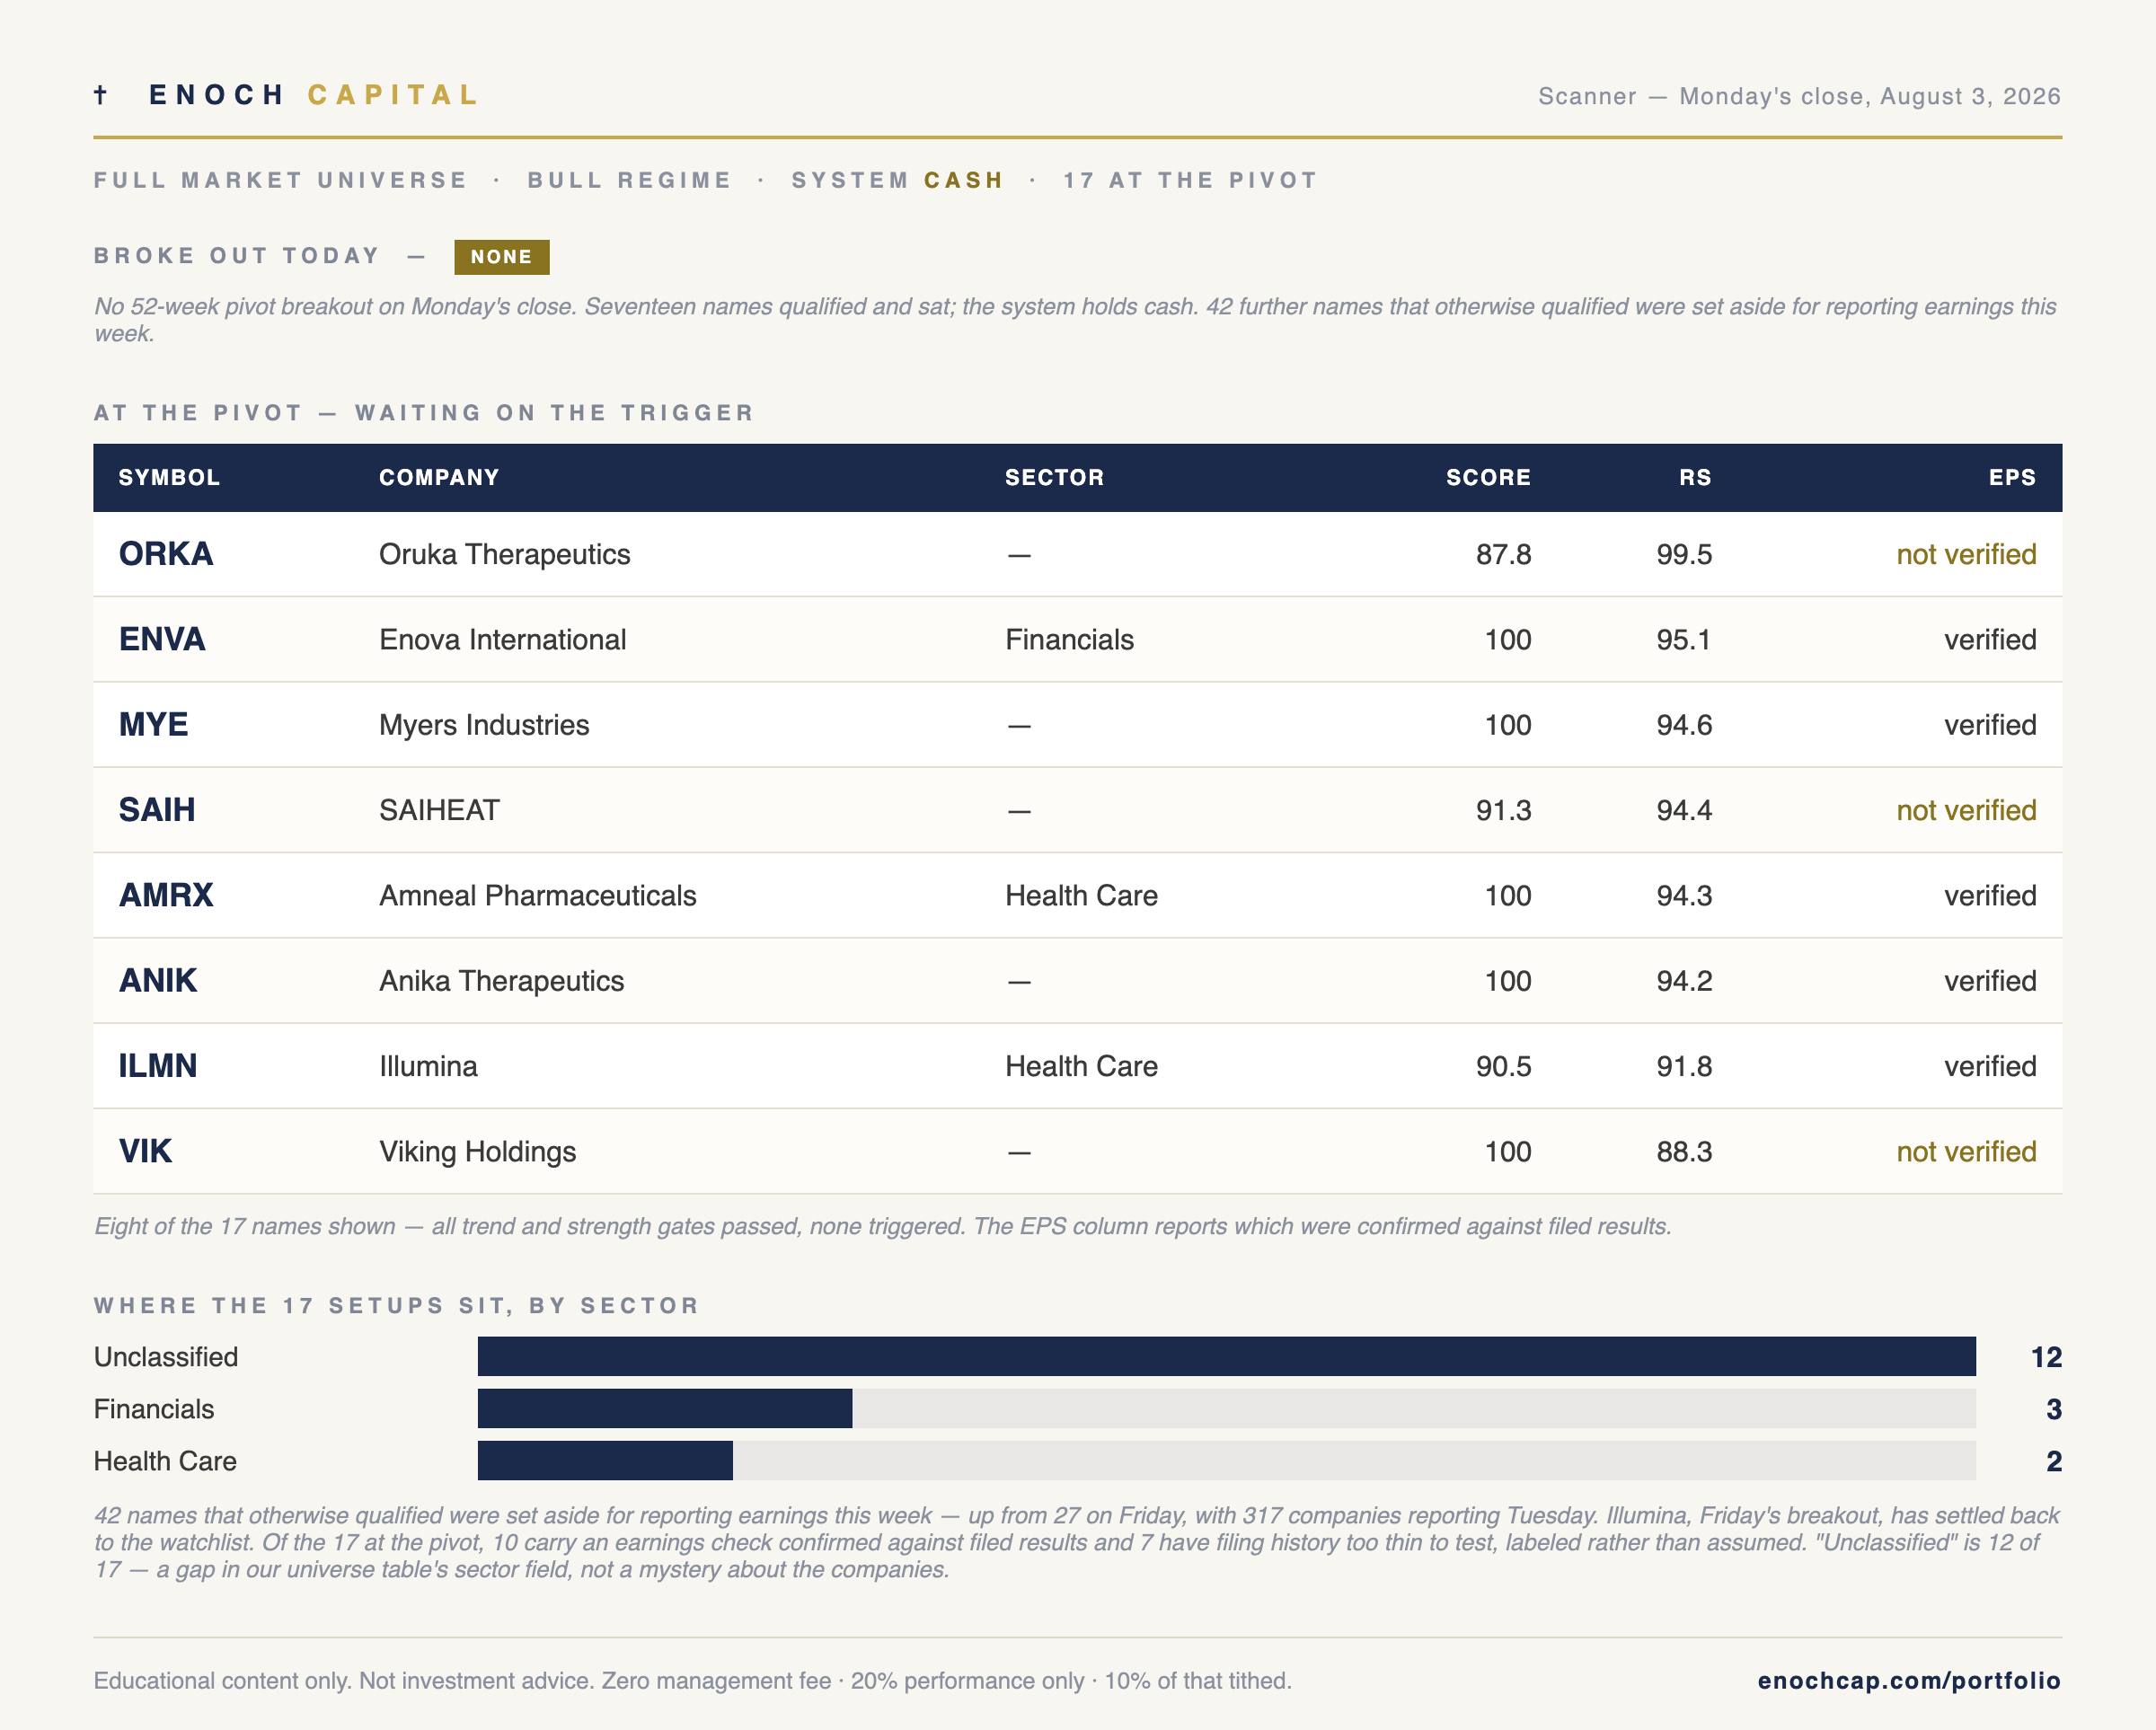Click SAIH's not verified EPS status

pyautogui.click(x=1966, y=810)
